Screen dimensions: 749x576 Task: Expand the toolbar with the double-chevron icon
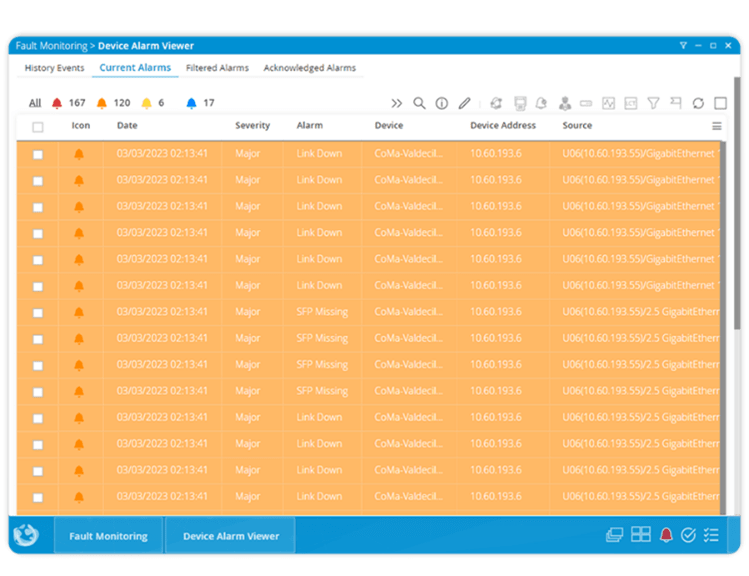[x=396, y=103]
